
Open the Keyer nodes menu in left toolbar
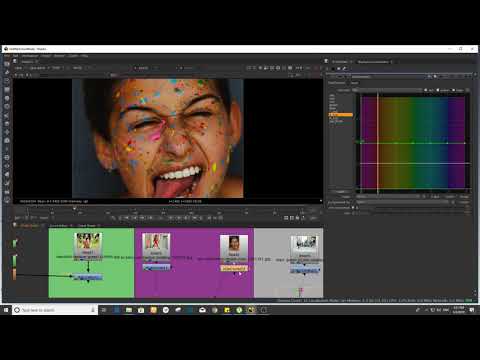[x=7, y=115]
